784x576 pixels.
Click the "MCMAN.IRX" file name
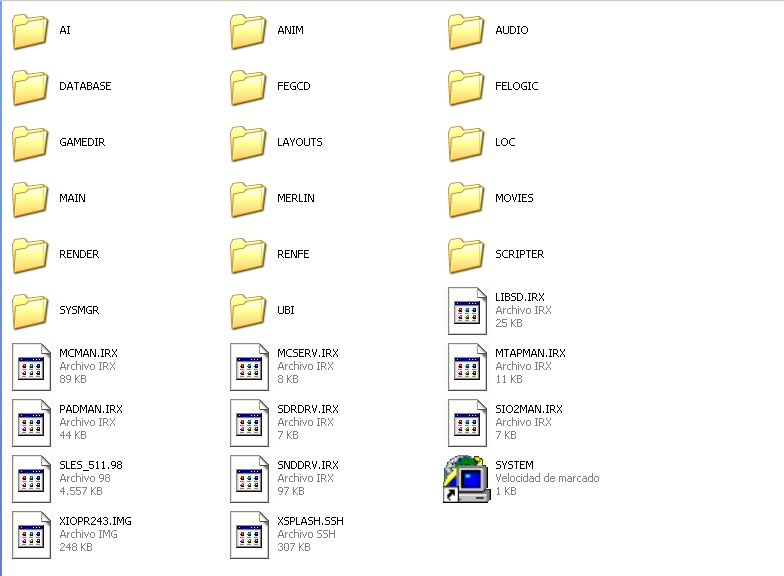point(88,353)
